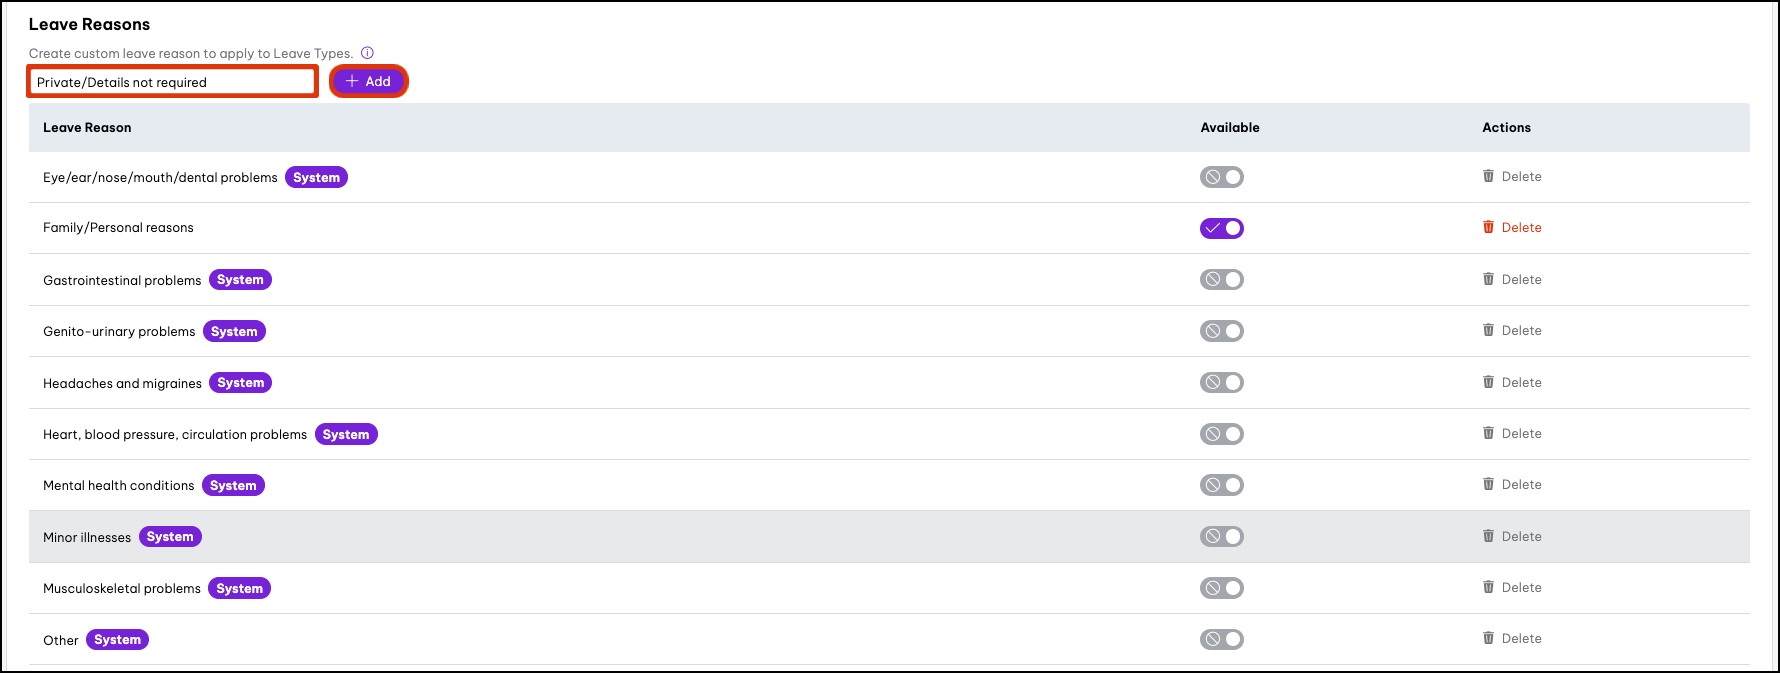Click the System badge next to Other
This screenshot has height=673, width=1780.
tap(117, 640)
